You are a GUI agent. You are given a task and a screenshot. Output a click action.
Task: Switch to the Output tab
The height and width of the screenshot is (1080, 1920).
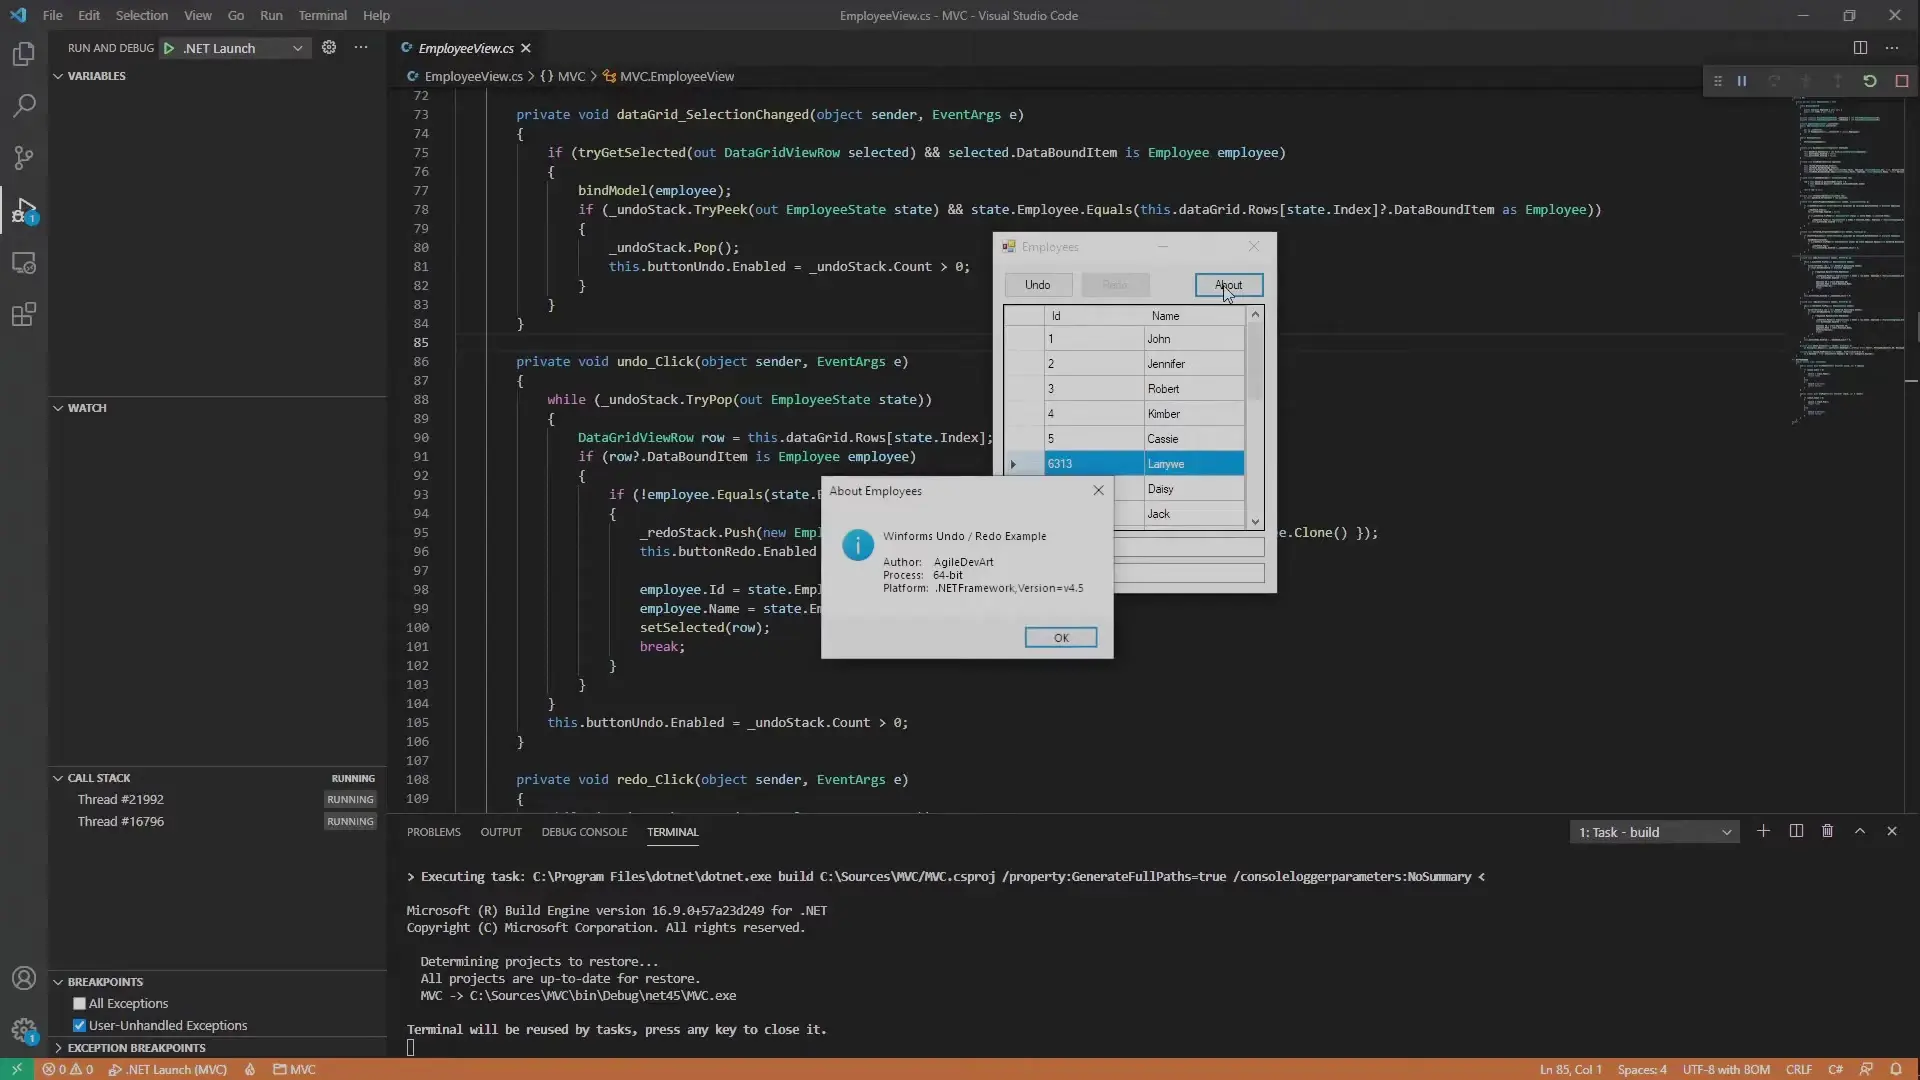click(501, 832)
